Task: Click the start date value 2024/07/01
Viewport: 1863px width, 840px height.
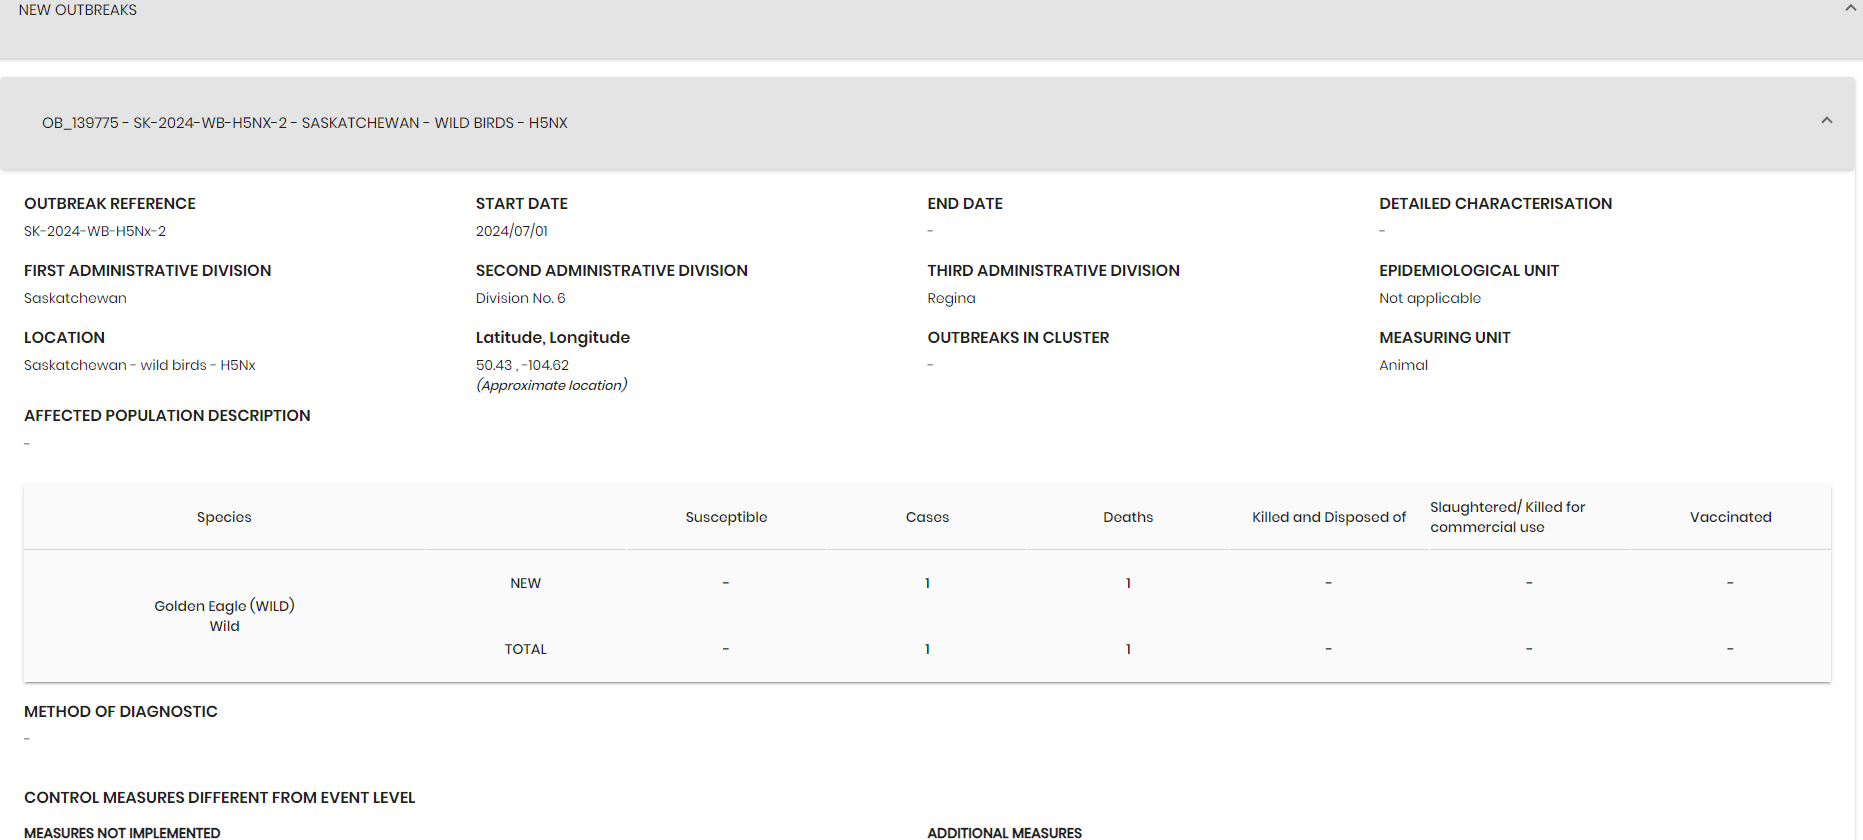Action: pos(512,231)
